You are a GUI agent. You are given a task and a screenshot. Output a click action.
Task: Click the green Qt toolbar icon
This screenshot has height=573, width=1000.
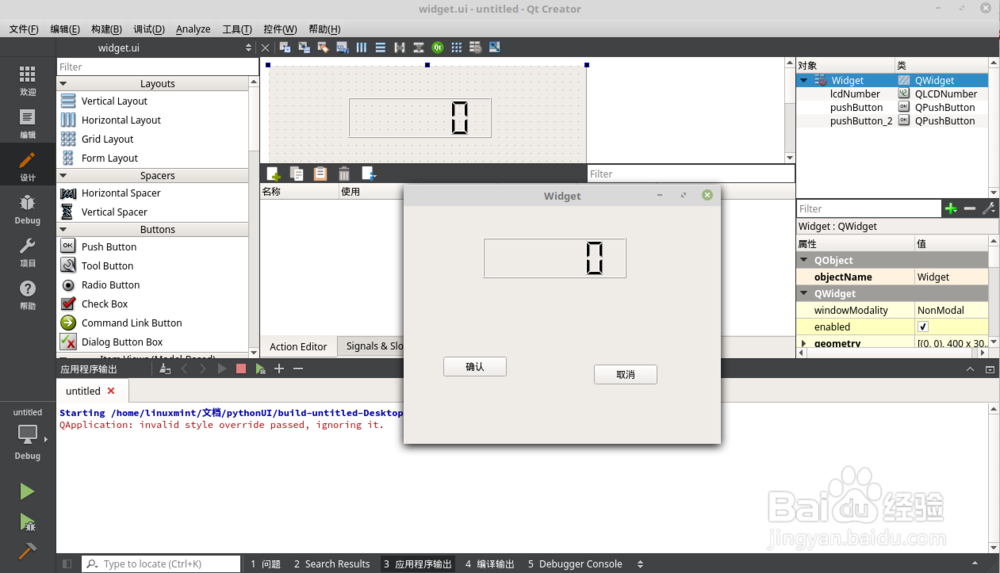[438, 47]
